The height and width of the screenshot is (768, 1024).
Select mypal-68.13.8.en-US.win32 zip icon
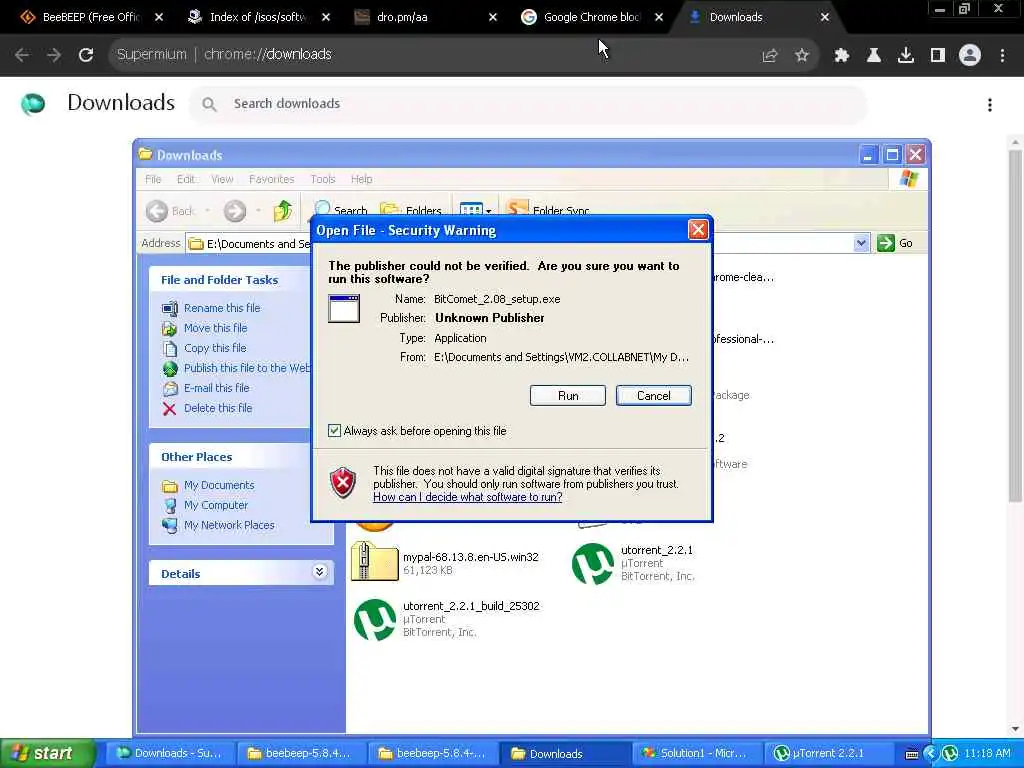[x=374, y=561]
